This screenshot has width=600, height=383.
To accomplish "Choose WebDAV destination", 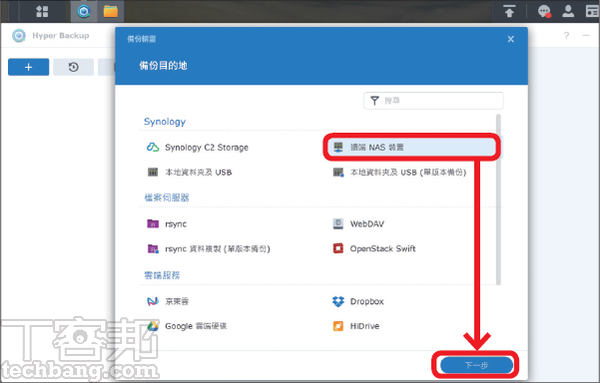I will coord(367,224).
